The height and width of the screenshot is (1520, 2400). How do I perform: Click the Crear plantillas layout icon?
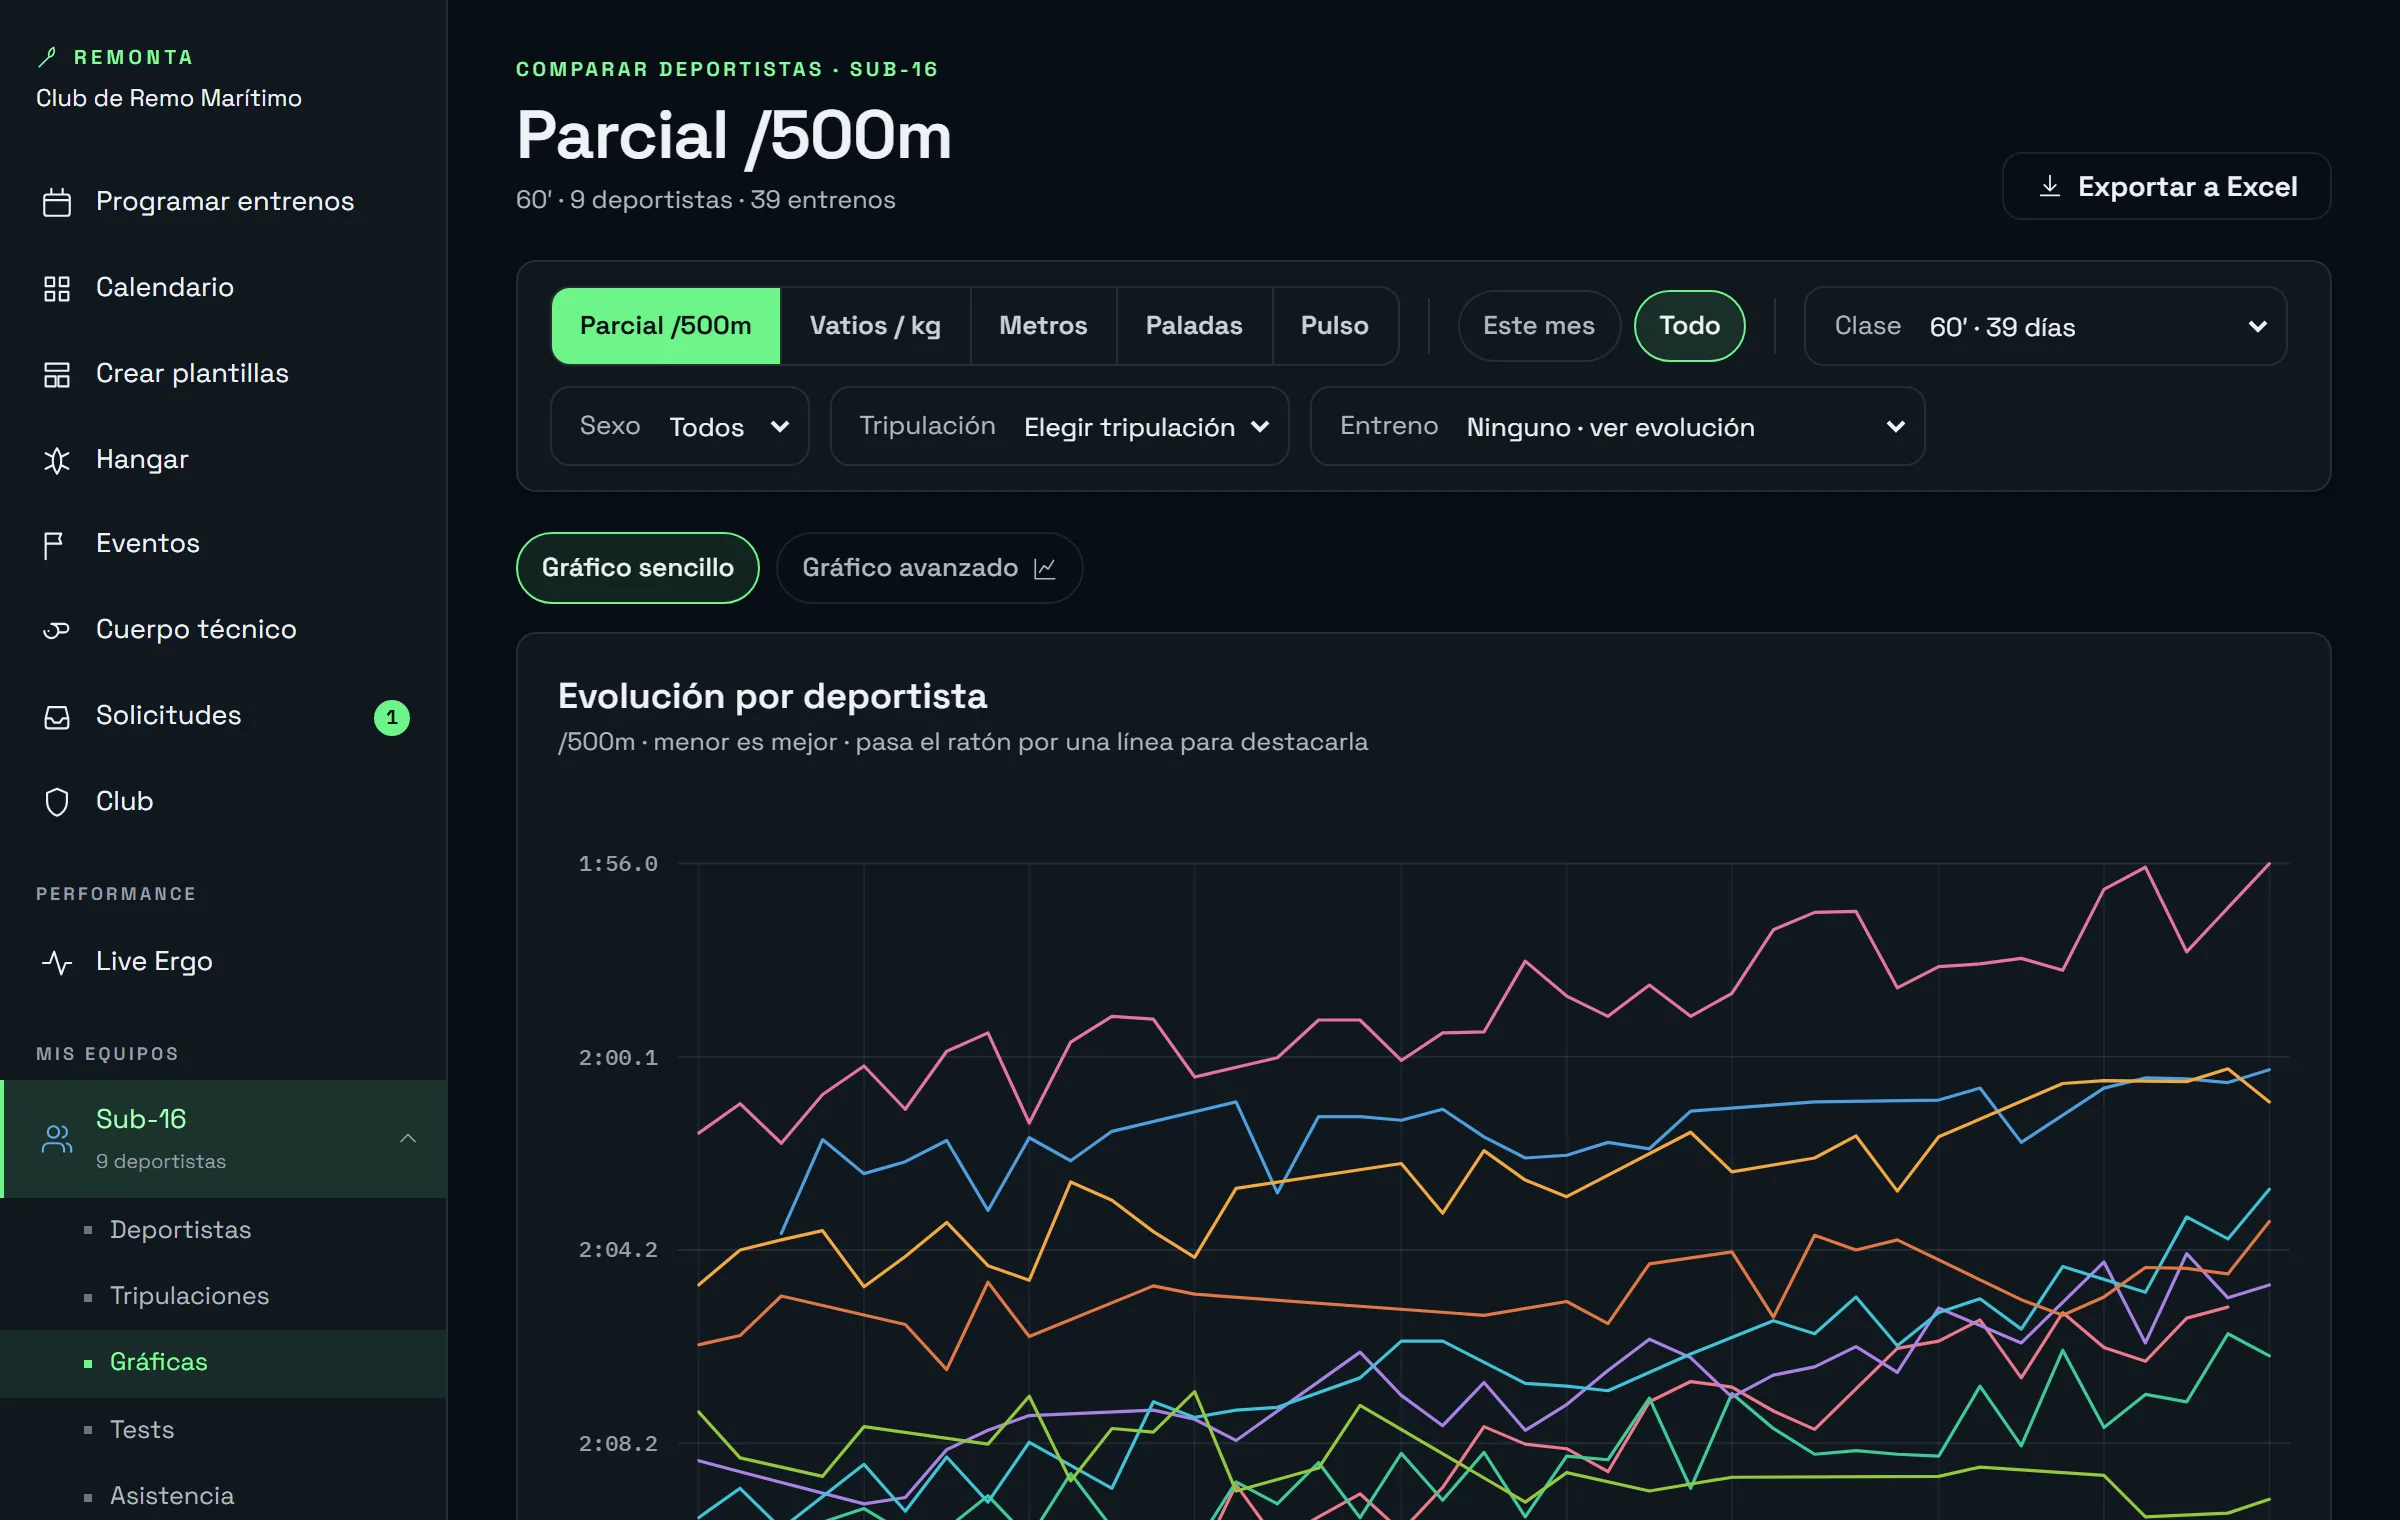pyautogui.click(x=57, y=374)
